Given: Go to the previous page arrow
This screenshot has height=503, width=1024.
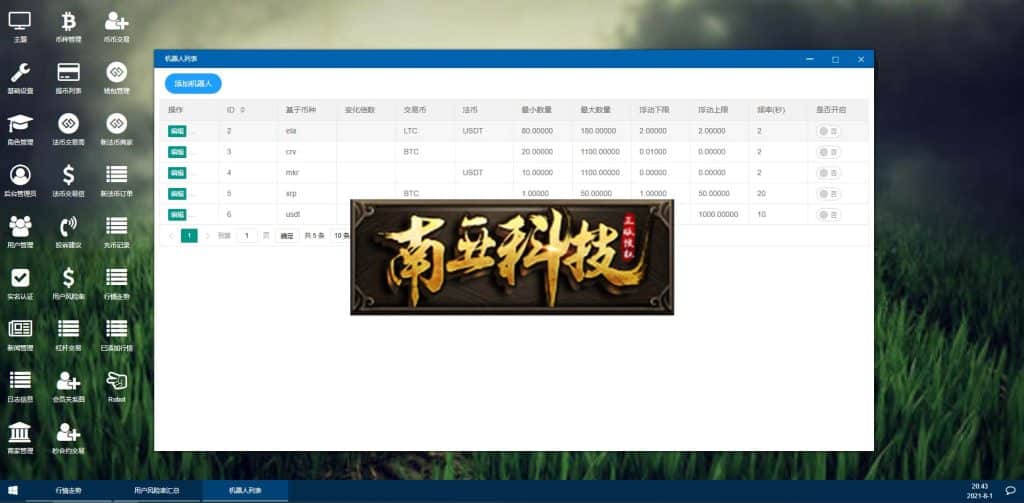Looking at the screenshot, I should click(x=171, y=236).
